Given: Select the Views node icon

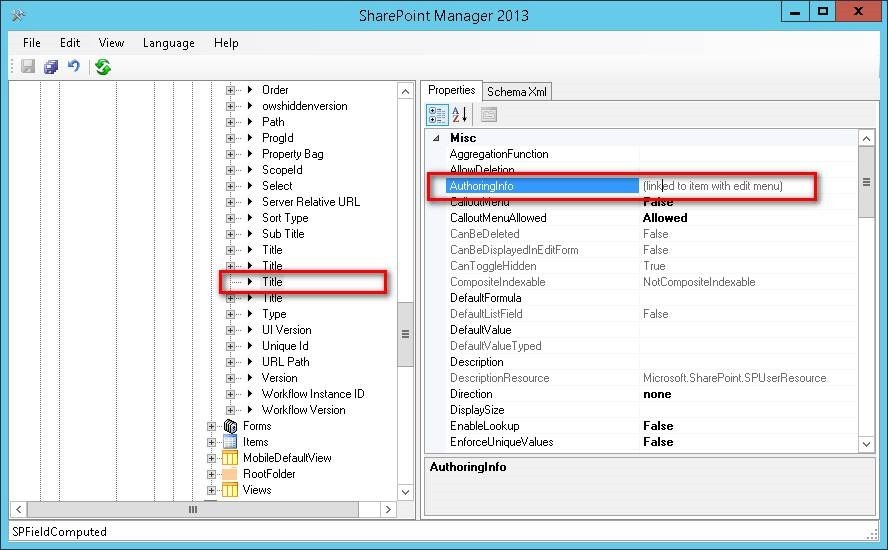Looking at the screenshot, I should (230, 489).
